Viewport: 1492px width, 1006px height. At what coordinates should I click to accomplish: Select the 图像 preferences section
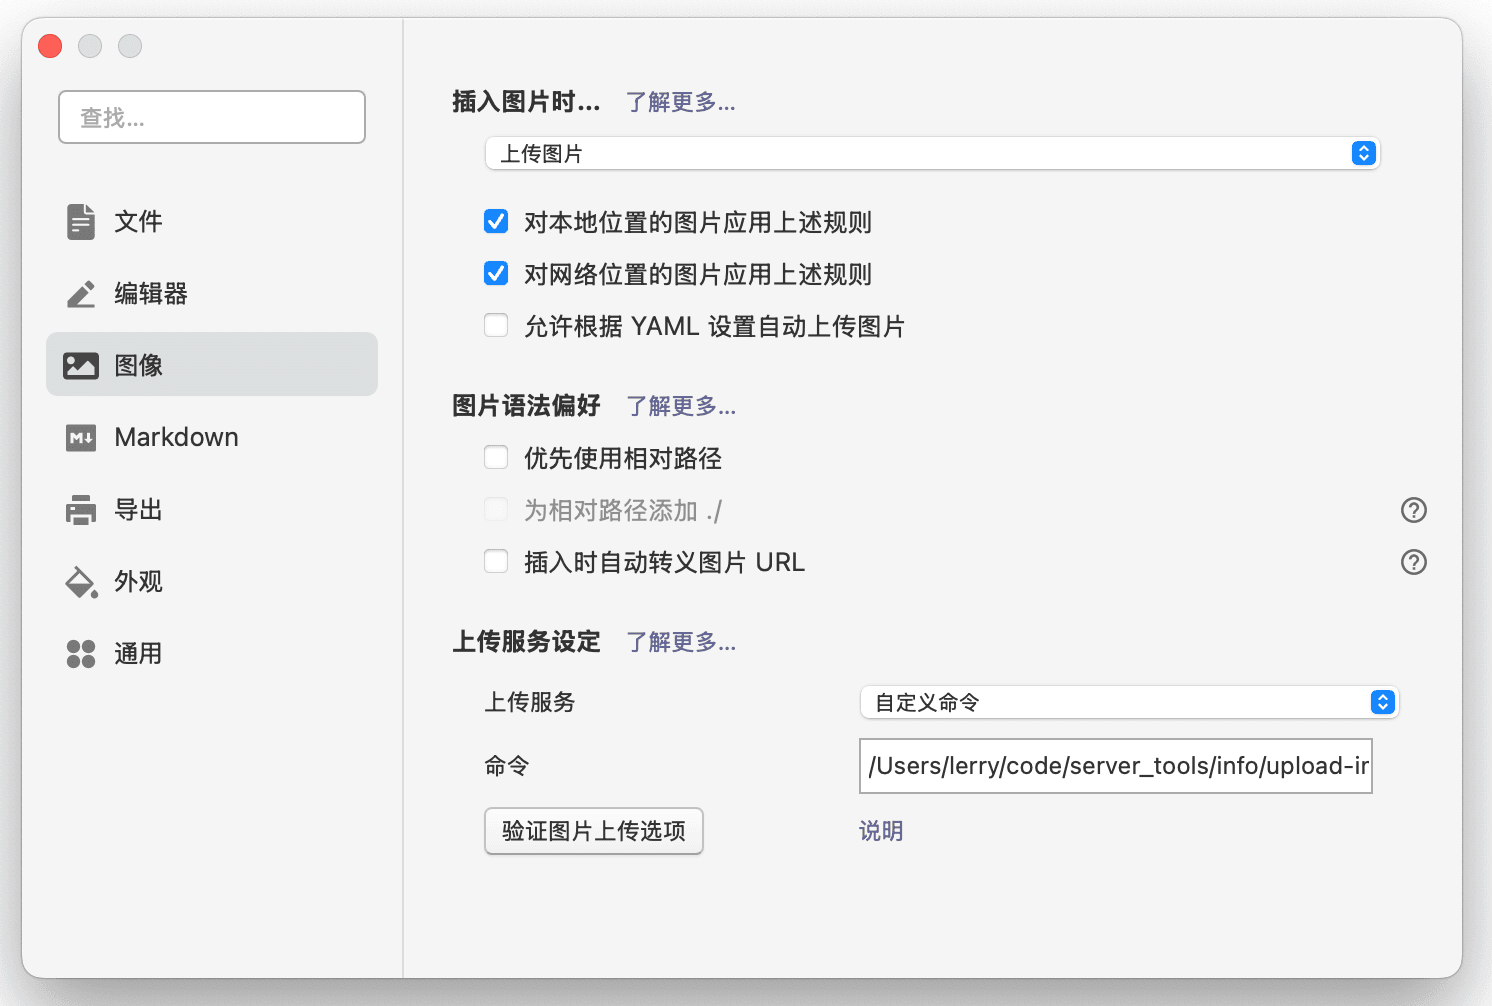point(212,365)
